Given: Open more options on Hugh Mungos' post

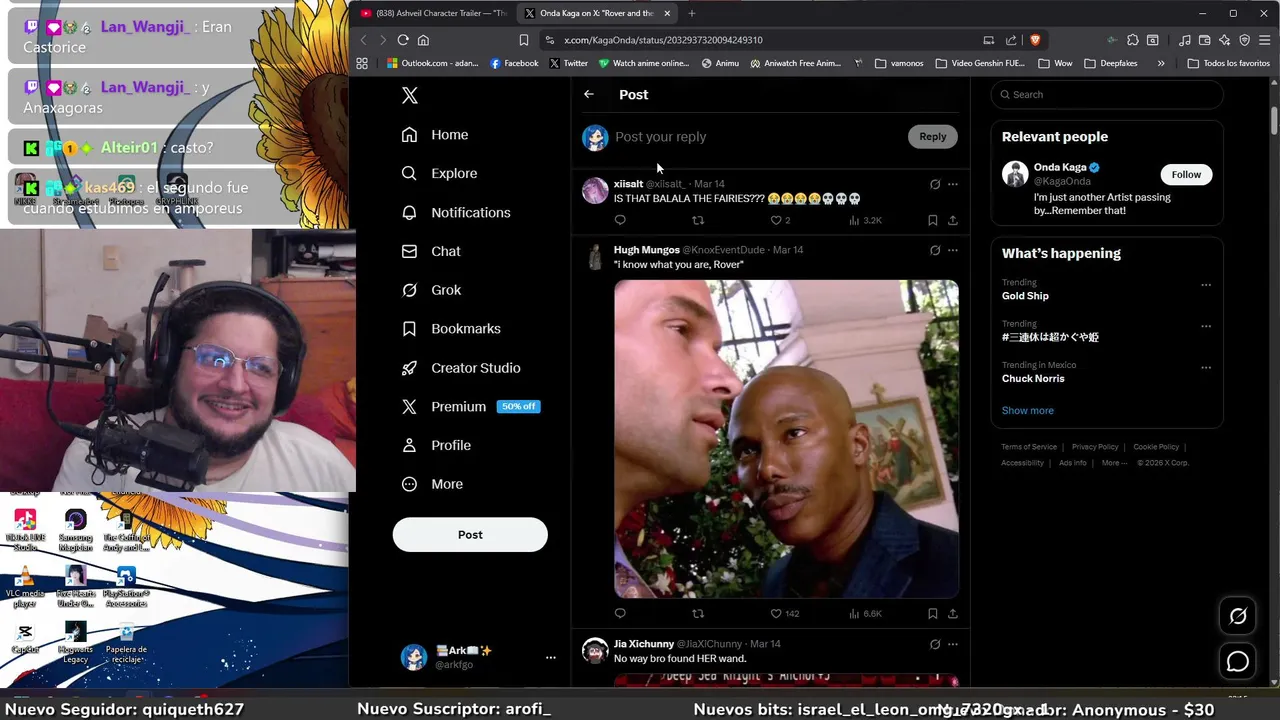Looking at the screenshot, I should click(x=952, y=250).
